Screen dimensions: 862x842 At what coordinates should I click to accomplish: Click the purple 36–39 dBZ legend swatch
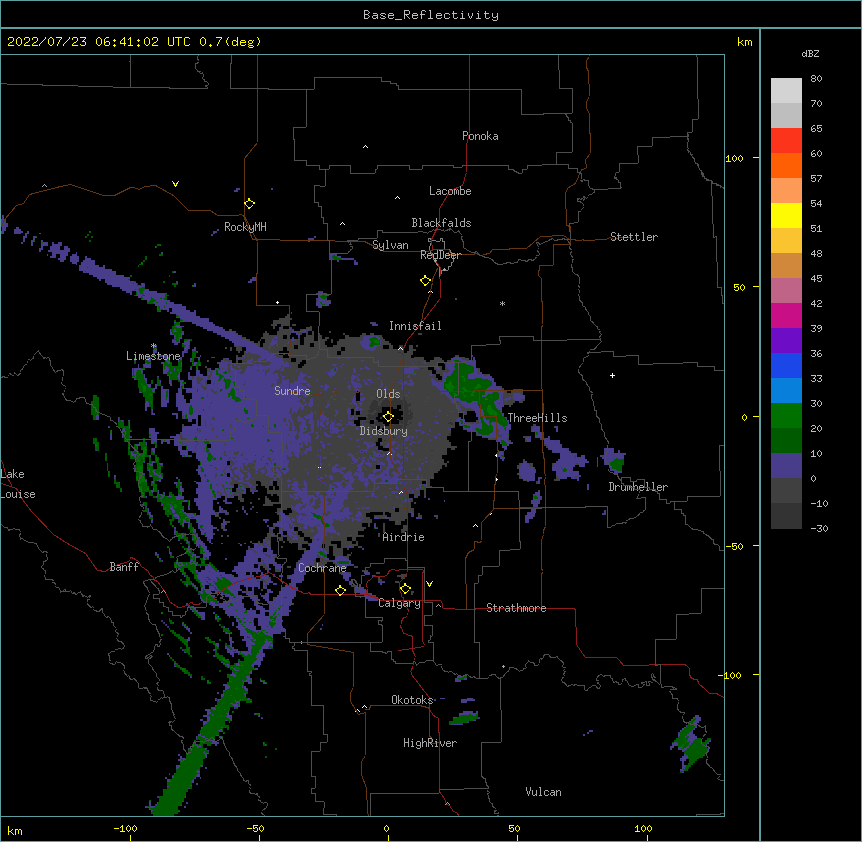786,340
